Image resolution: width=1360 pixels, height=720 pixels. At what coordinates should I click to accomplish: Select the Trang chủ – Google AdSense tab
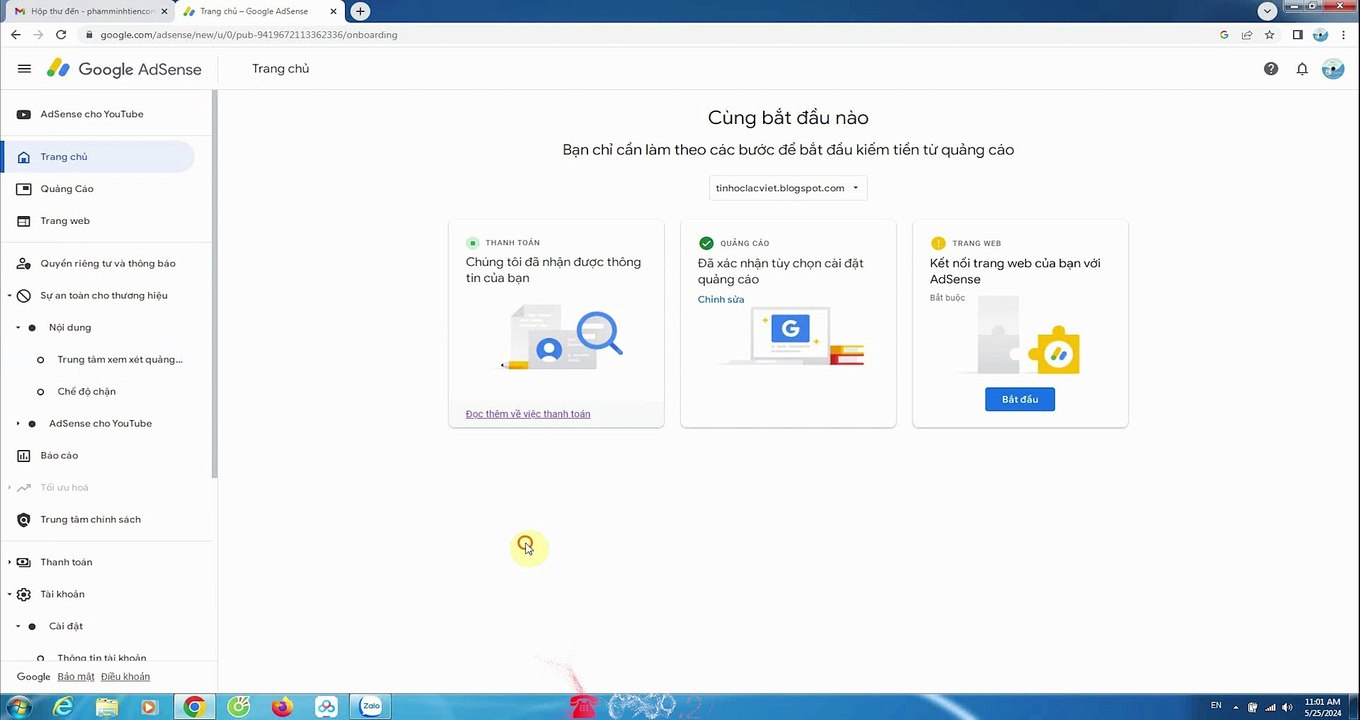(260, 11)
